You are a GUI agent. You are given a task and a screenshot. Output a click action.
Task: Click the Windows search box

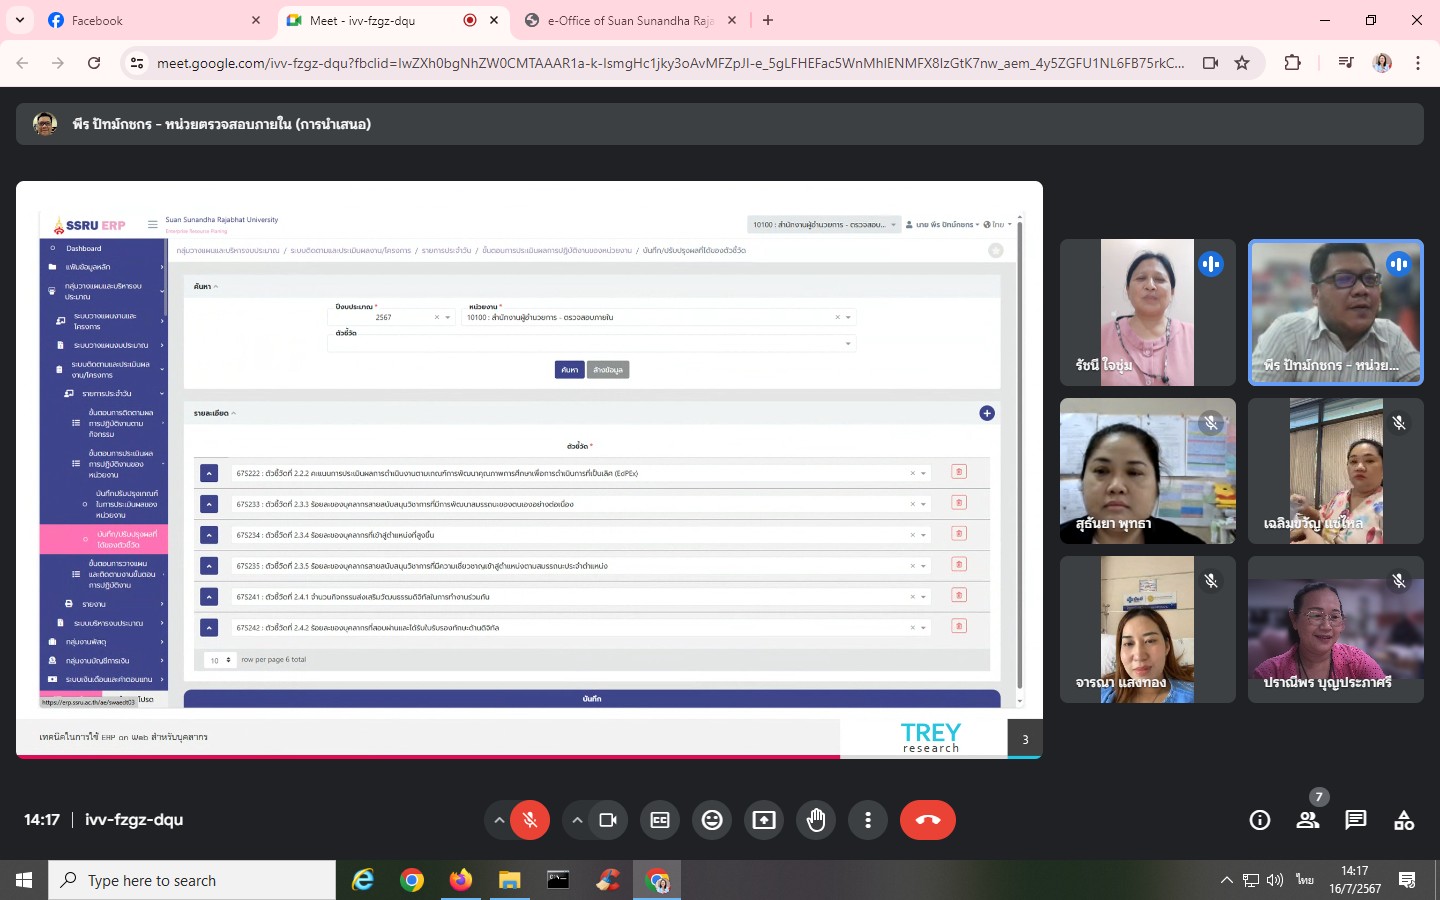(192, 880)
